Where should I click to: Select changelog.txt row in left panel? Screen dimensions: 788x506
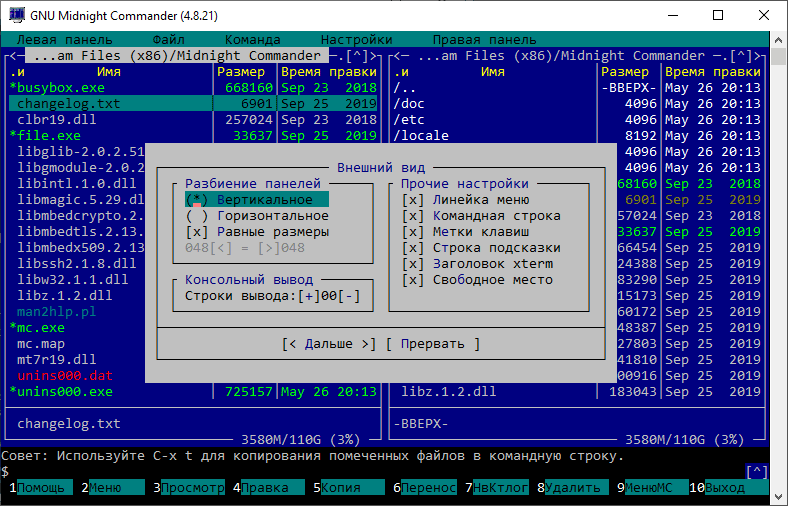pos(193,104)
